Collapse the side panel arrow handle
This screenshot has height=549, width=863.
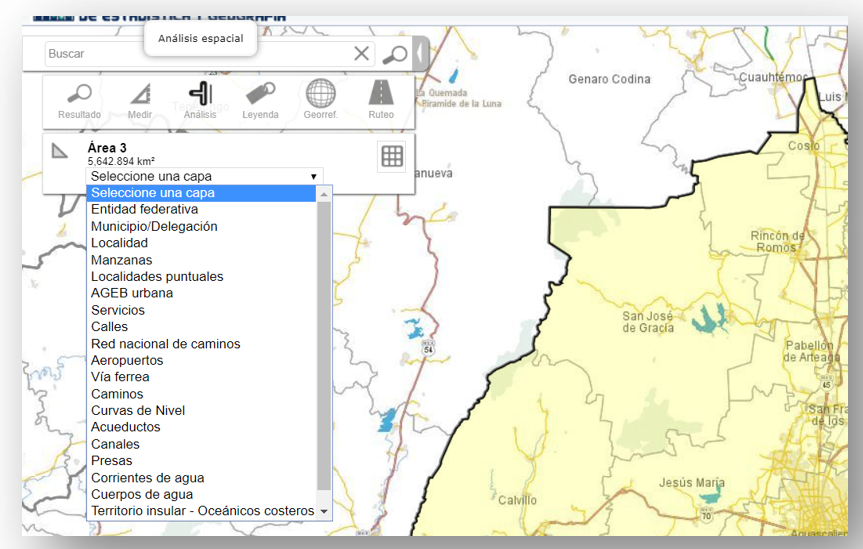pyautogui.click(x=420, y=54)
